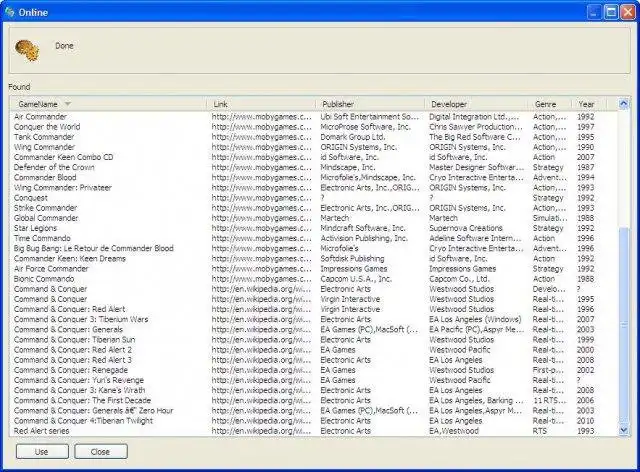The width and height of the screenshot is (640, 472).
Task: Sort by the Developer column header
Action: tap(476, 104)
